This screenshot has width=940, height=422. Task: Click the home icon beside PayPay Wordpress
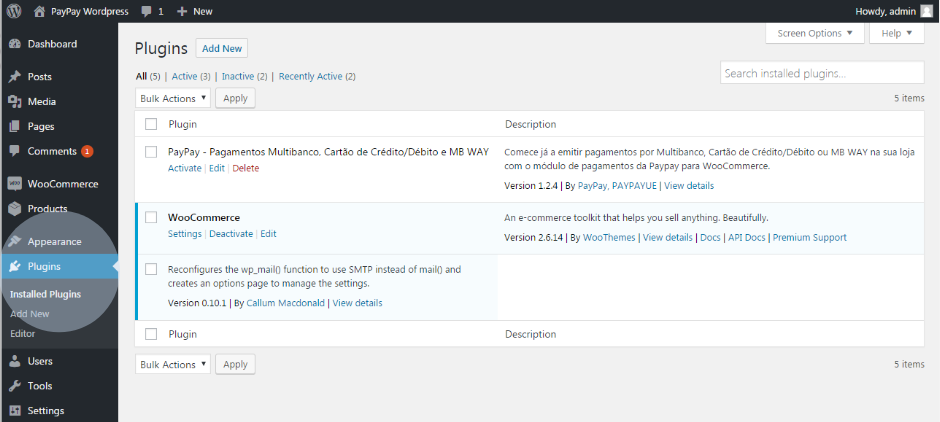[x=39, y=11]
